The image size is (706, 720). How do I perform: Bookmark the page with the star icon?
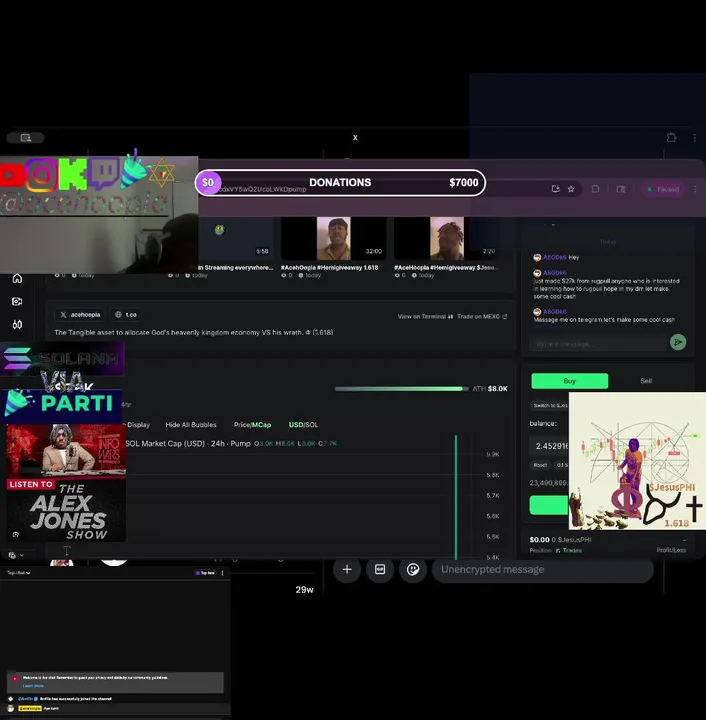571,189
